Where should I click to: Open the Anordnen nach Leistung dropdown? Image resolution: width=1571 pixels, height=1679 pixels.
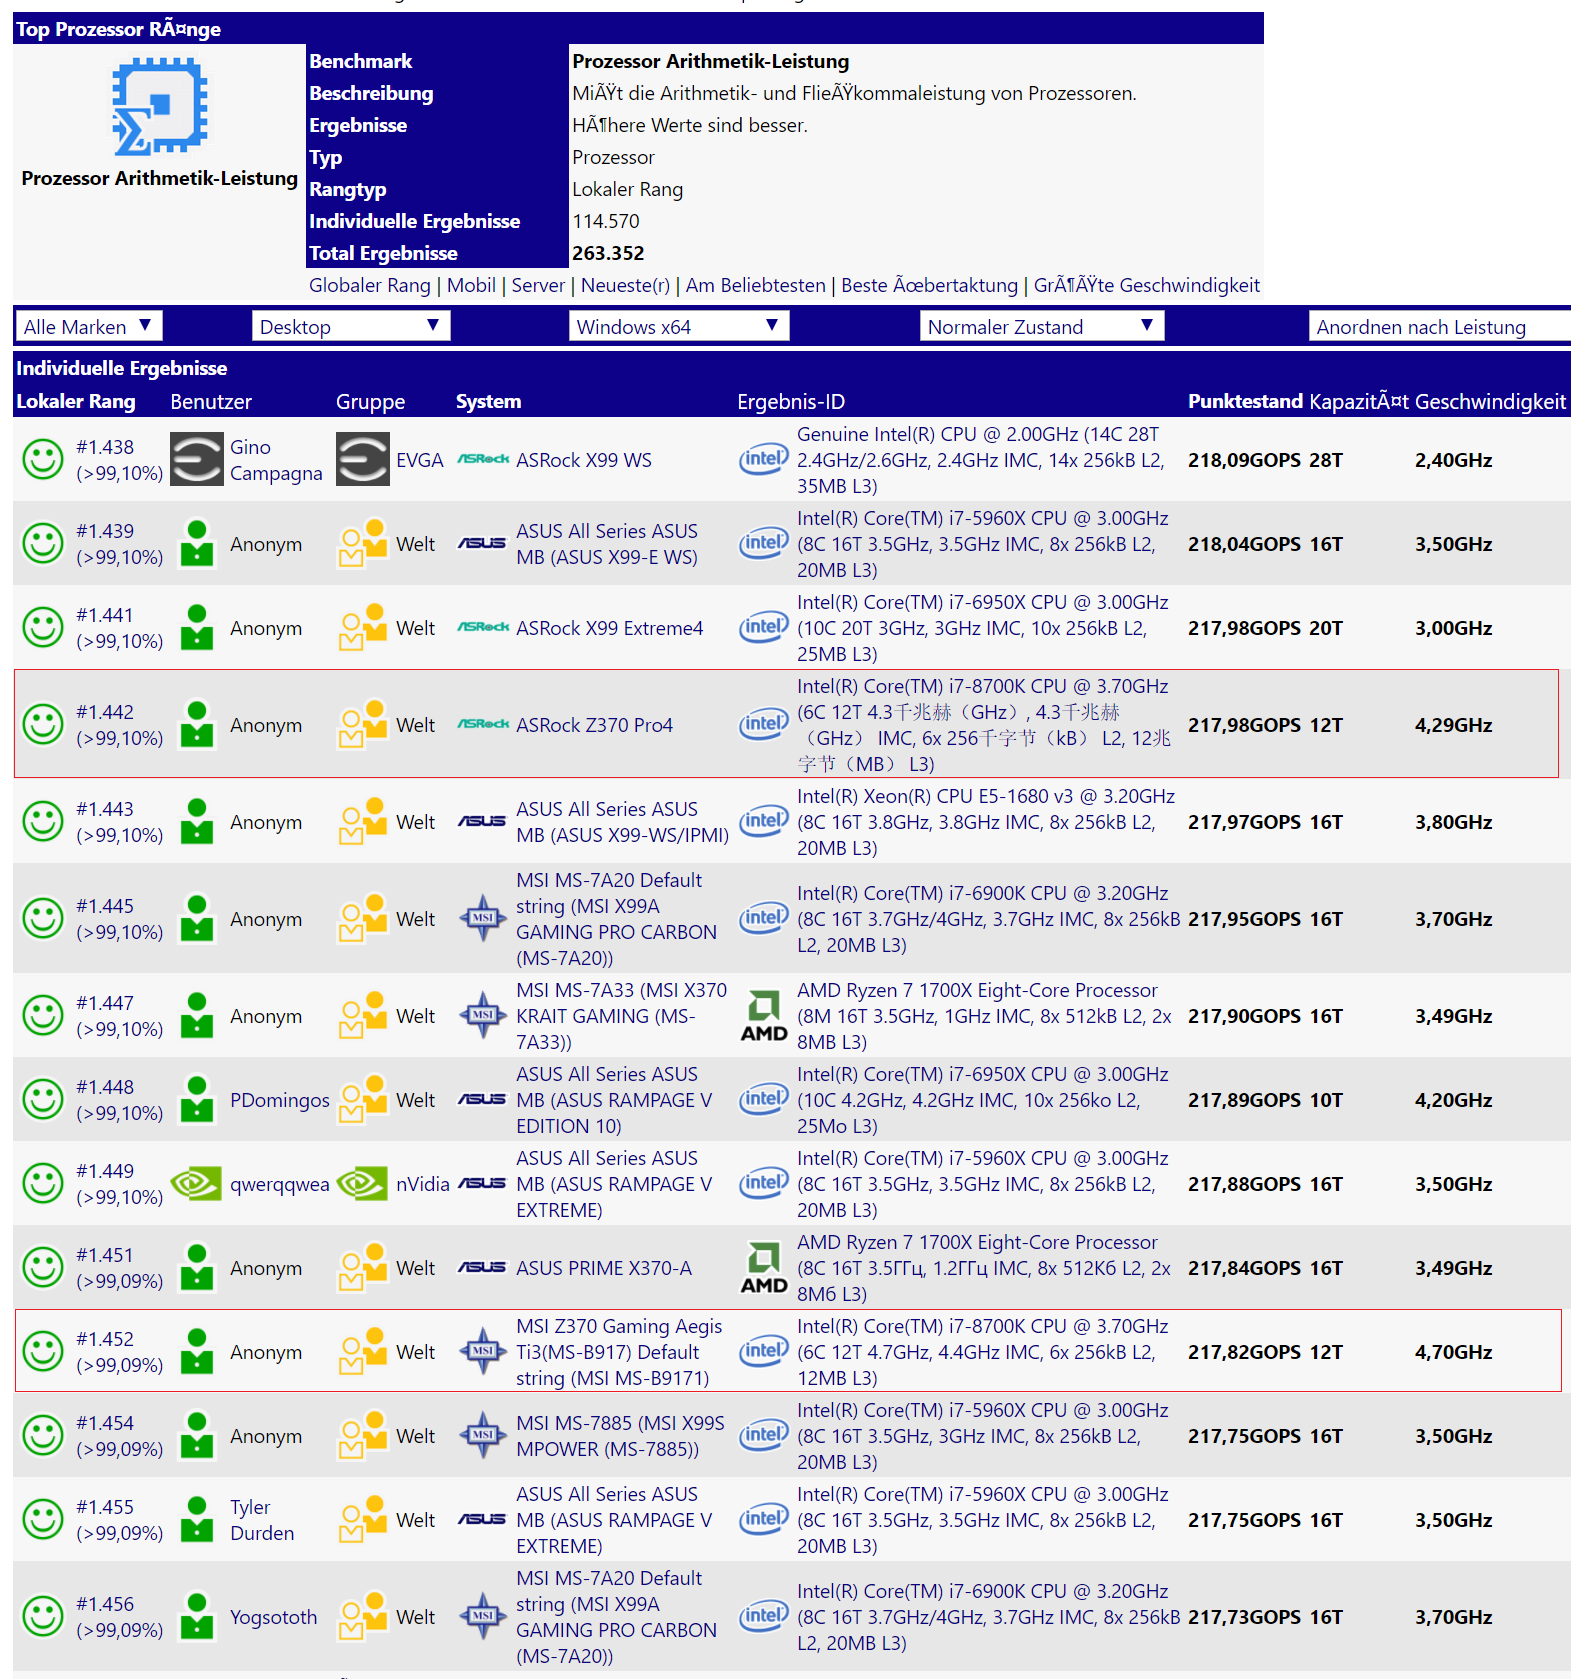1439,327
